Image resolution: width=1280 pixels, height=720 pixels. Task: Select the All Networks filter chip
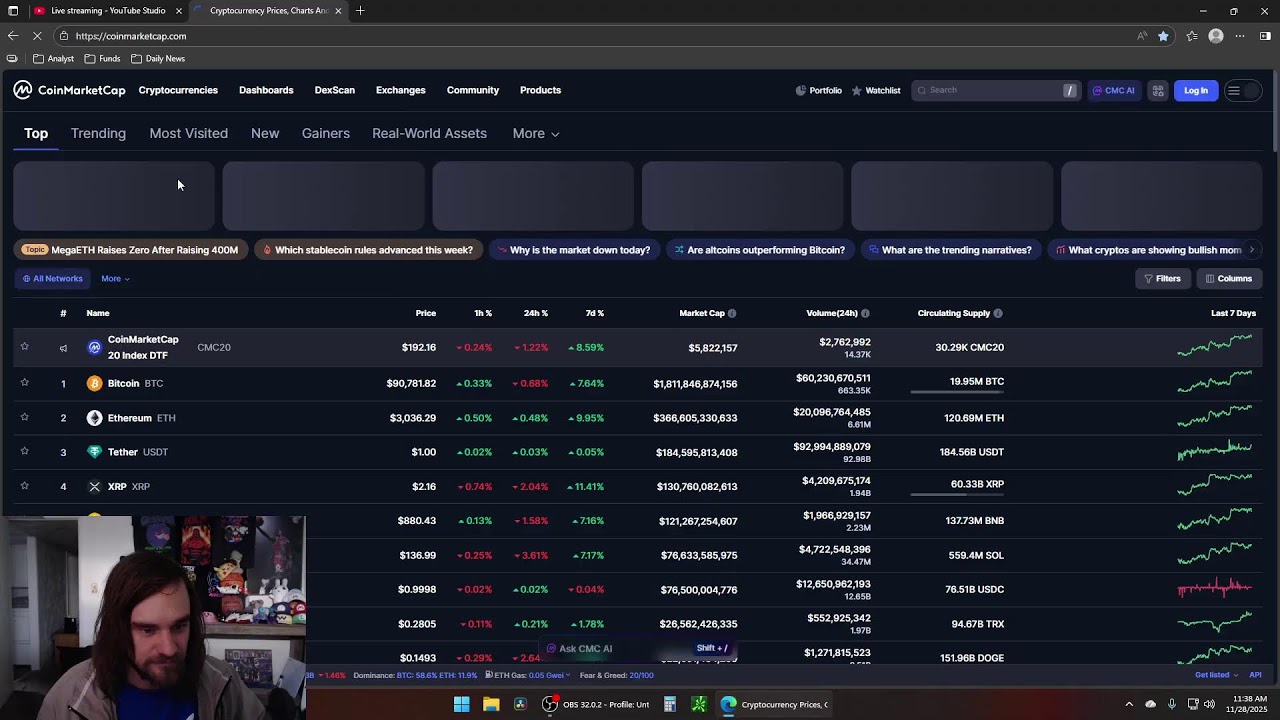point(52,279)
